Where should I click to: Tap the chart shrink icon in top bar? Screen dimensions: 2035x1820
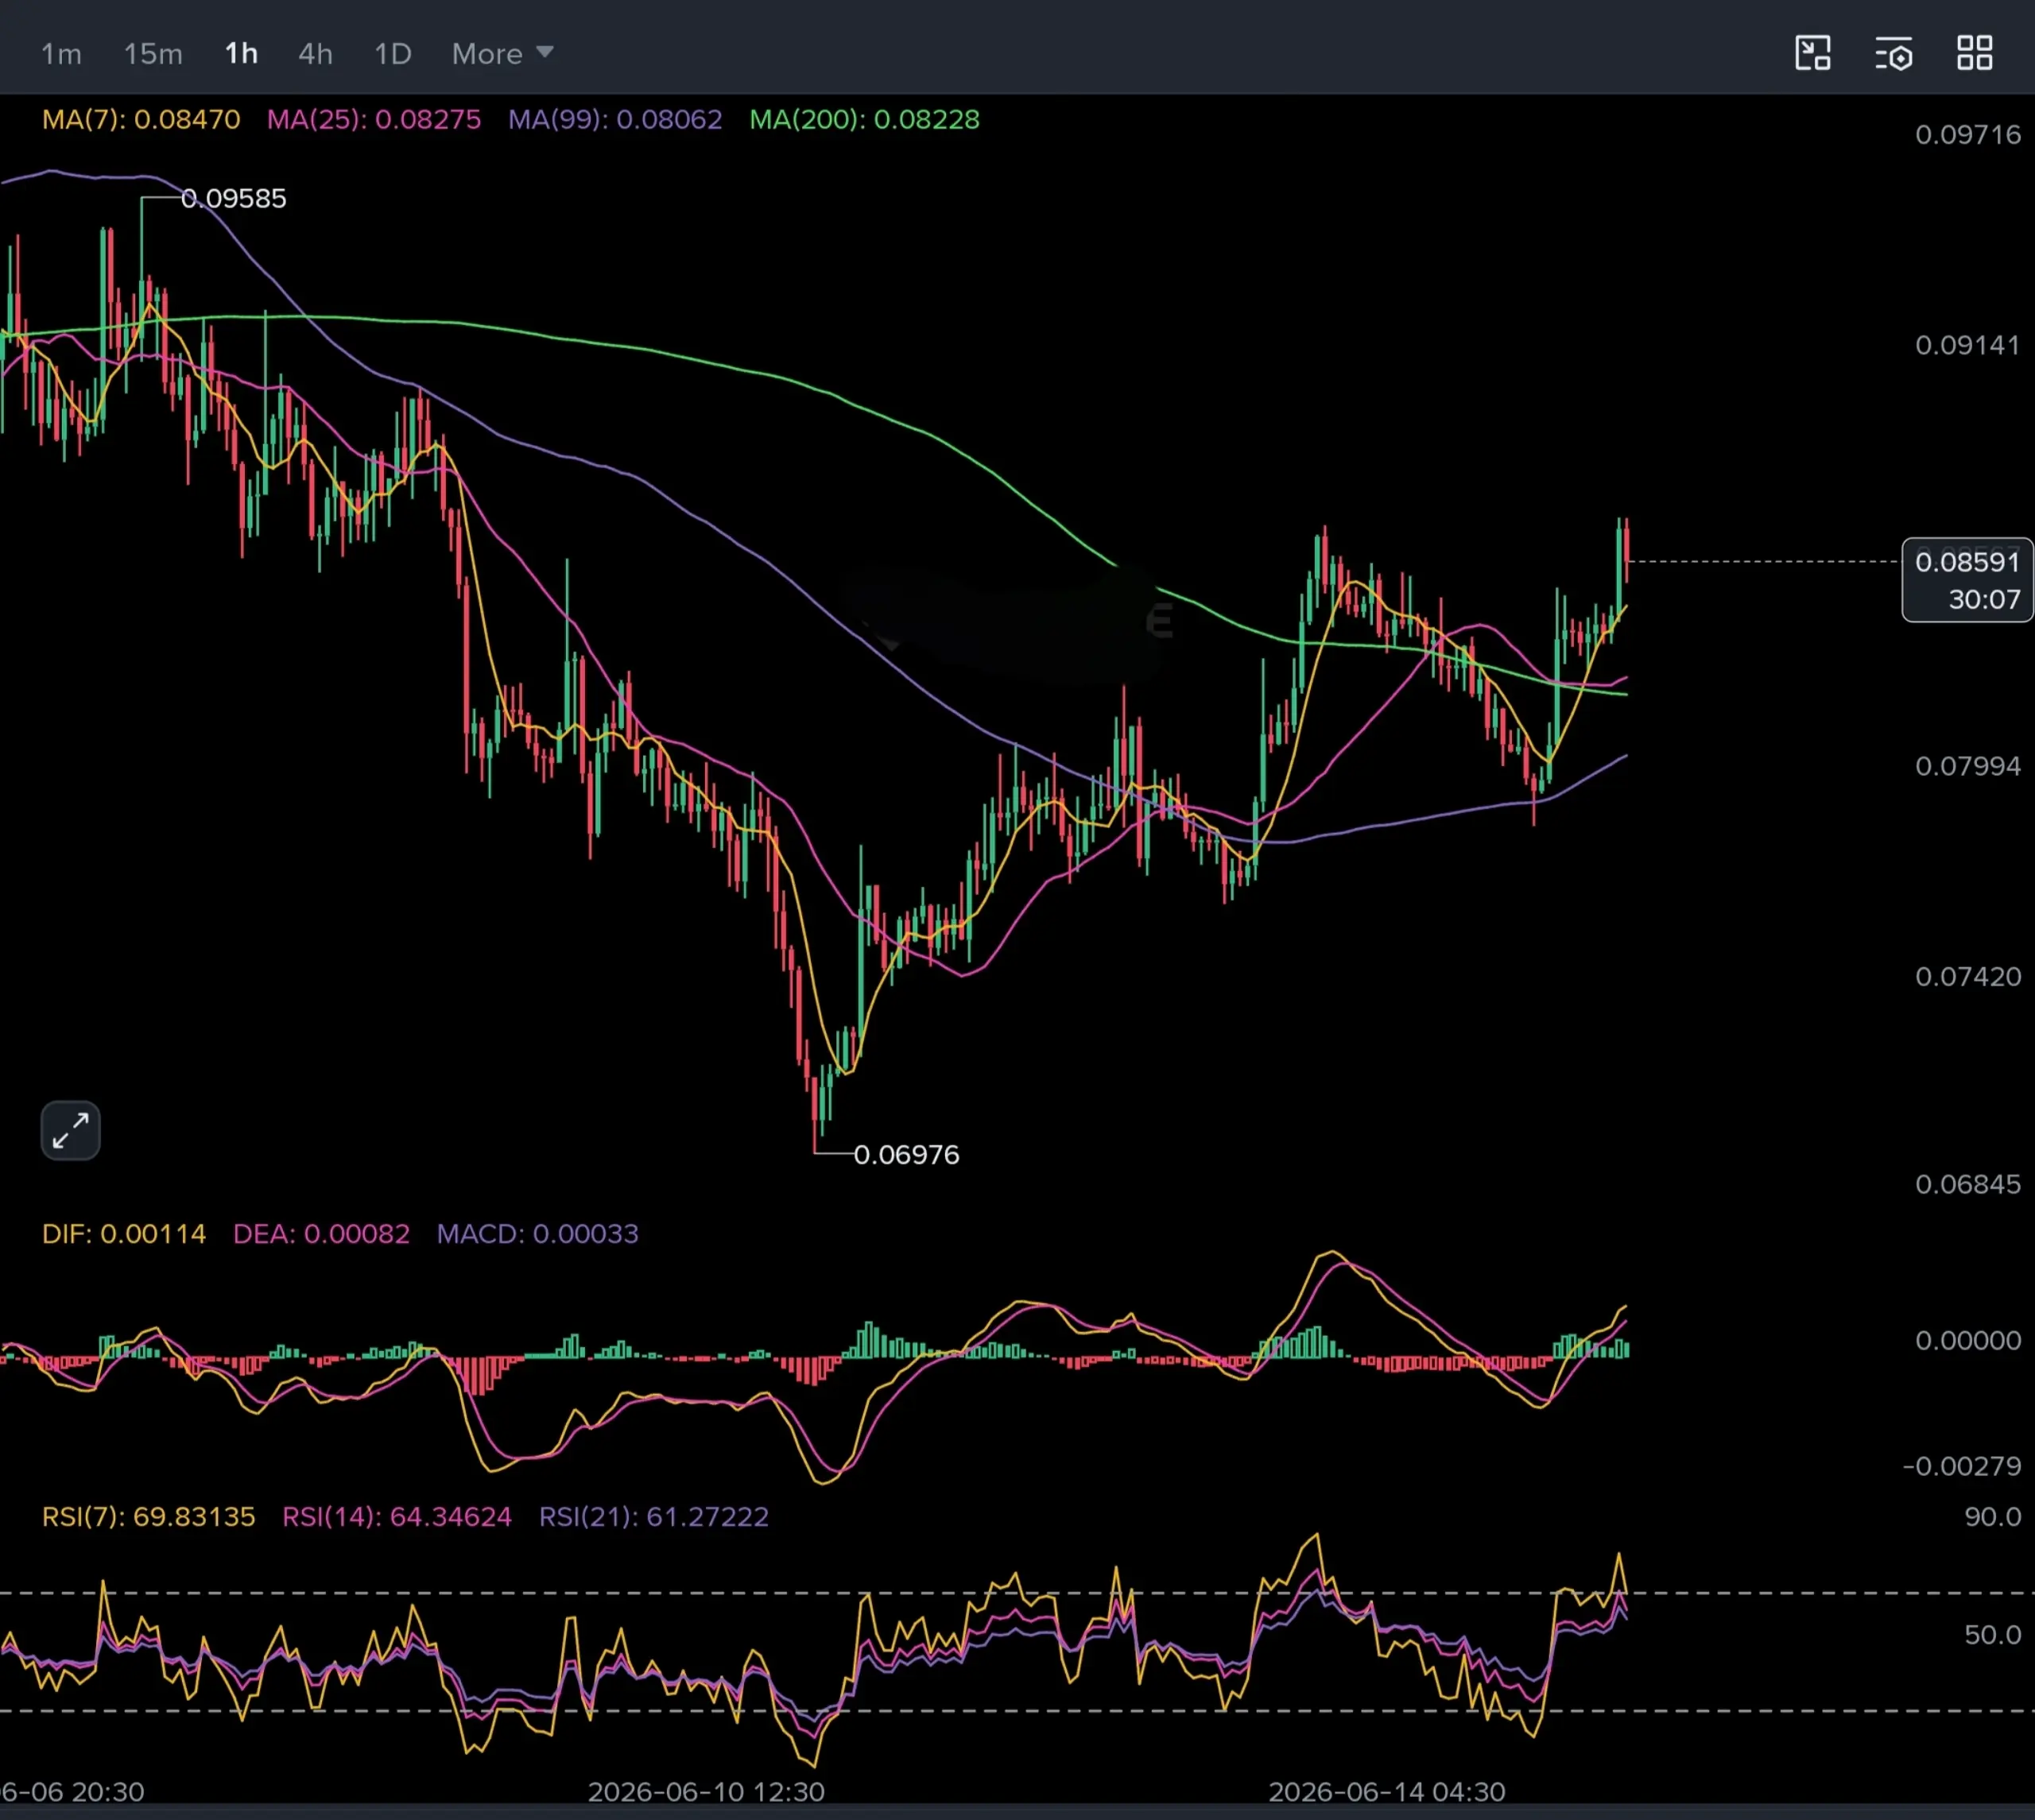(1812, 53)
